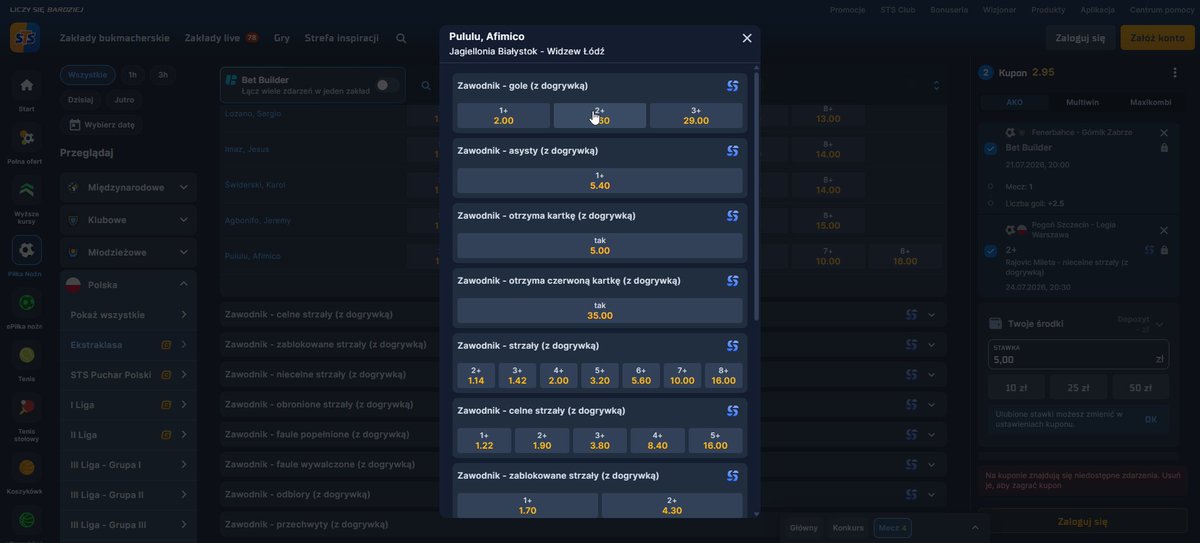Select Piłka nożna sidebar icon
Image resolution: width=1200 pixels, height=543 pixels.
(x=27, y=255)
